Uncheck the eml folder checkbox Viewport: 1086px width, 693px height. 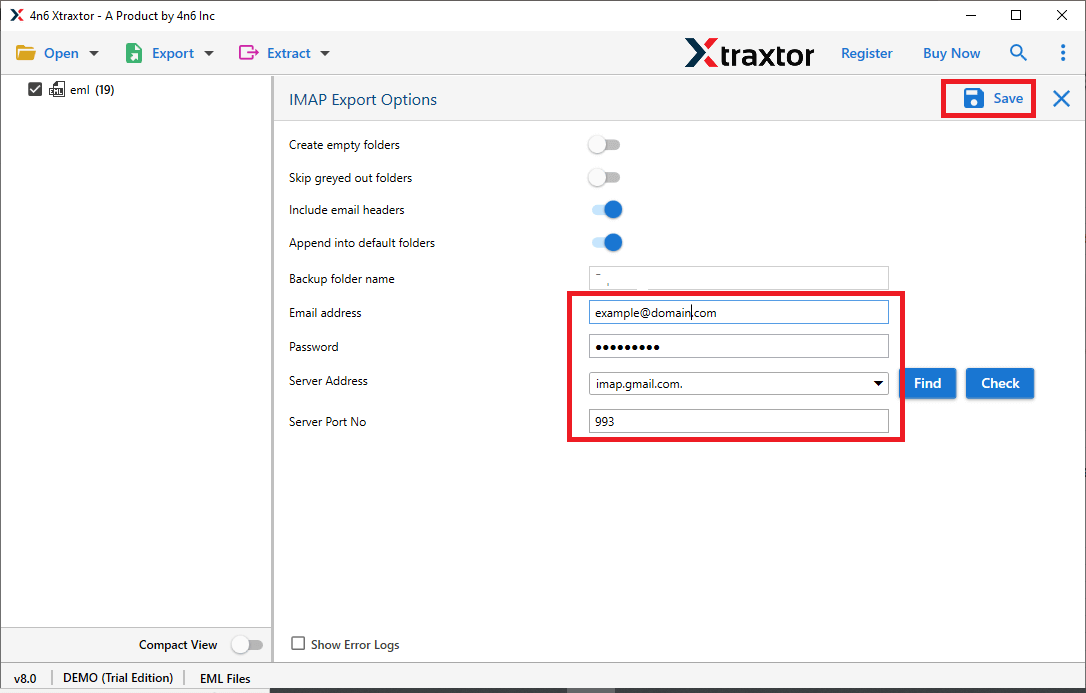(35, 90)
